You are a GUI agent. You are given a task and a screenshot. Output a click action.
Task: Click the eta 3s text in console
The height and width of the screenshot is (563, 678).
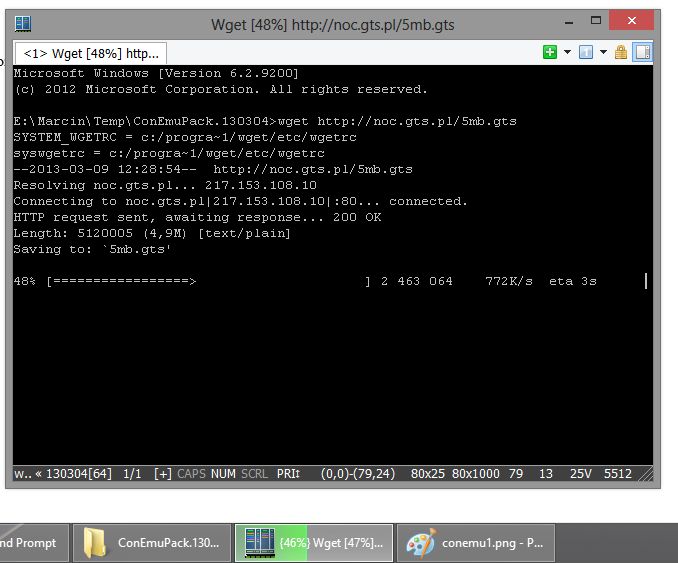click(x=572, y=282)
